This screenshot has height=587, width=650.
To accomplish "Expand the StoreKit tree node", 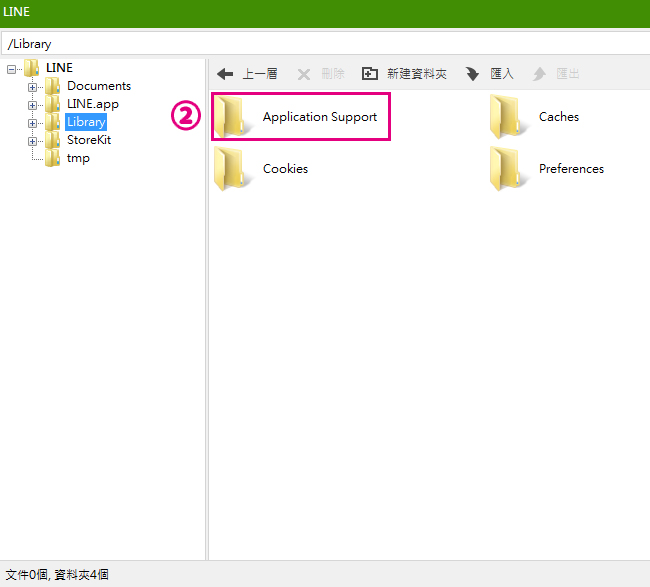I will tap(32, 141).
